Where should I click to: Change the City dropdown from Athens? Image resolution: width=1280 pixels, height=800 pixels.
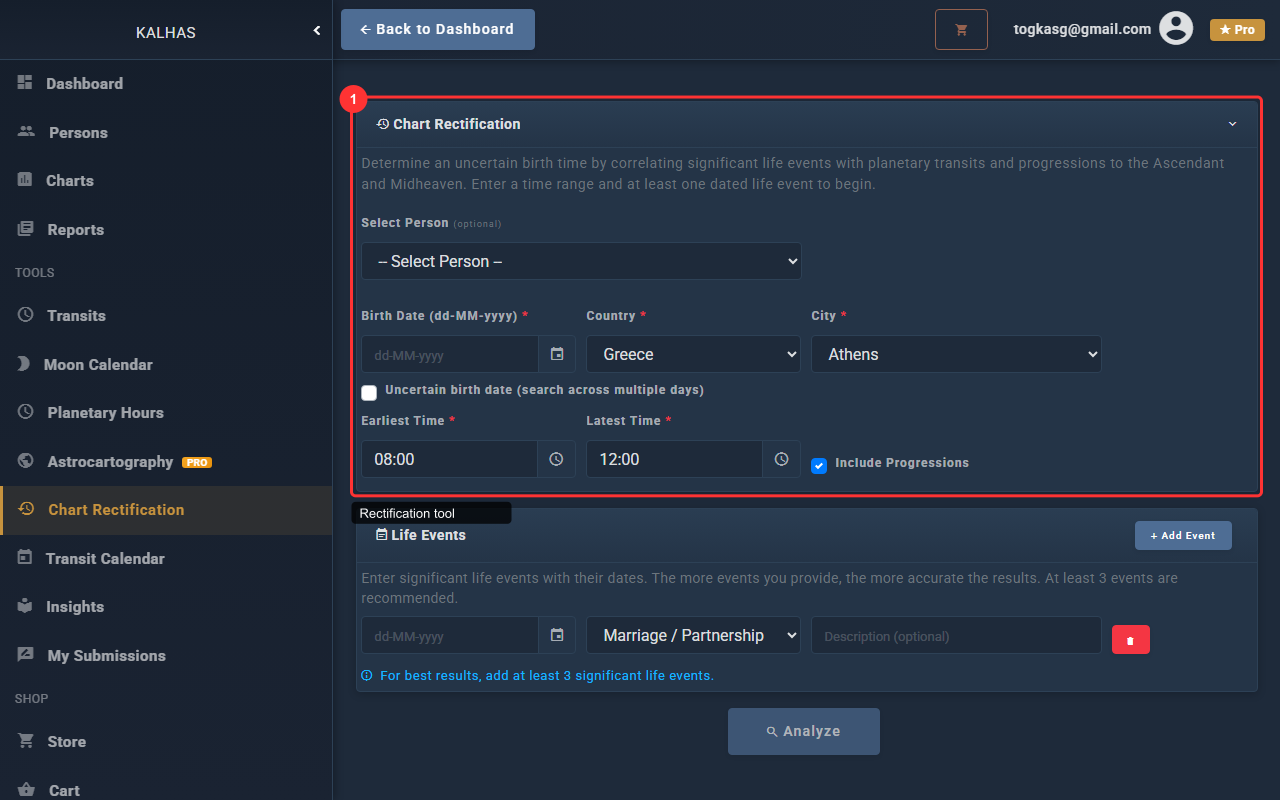click(x=955, y=354)
